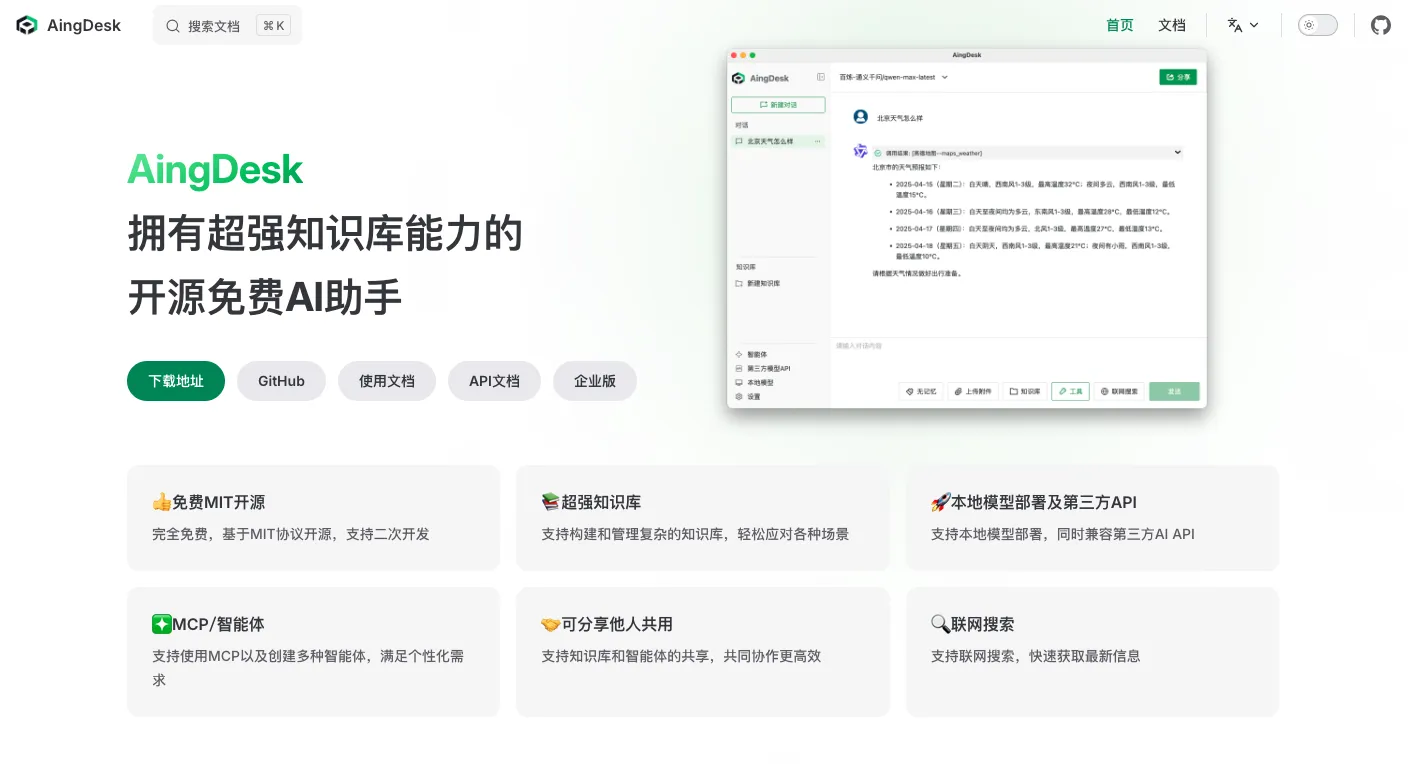Open the language selector dropdown in the header
This screenshot has width=1427, height=764.
tap(1243, 25)
